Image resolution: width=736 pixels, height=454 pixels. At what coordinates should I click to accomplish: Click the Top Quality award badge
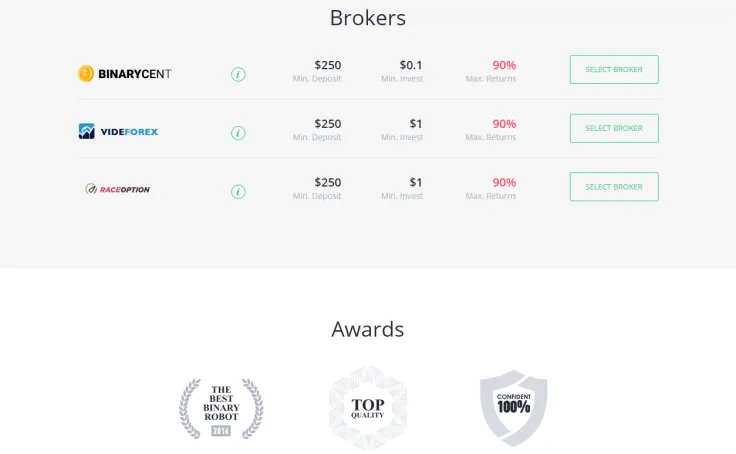[368, 408]
